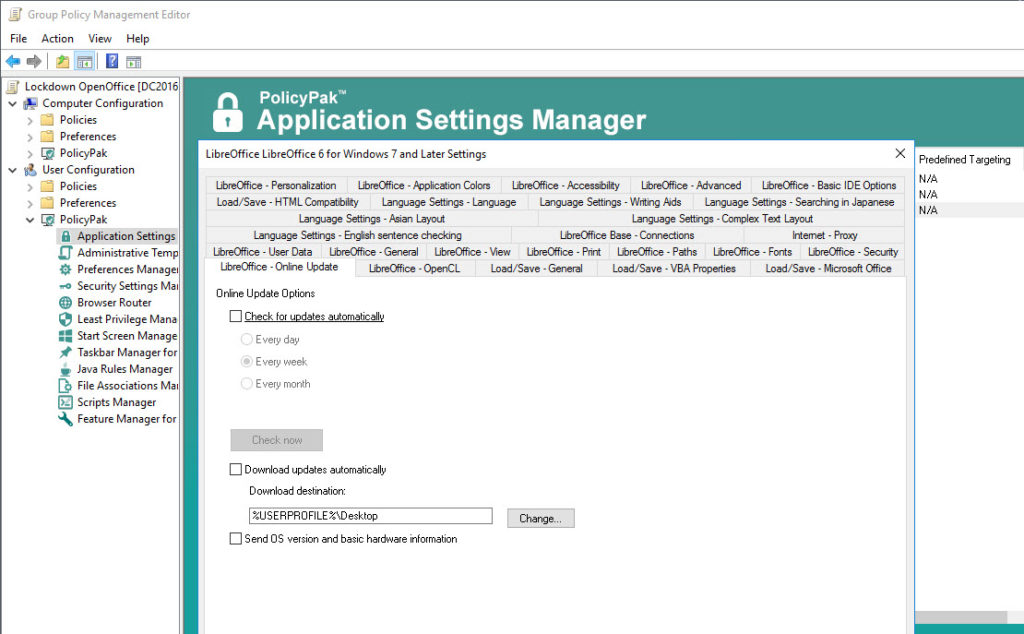Click the Predefined Targeting column header
The image size is (1024, 634).
pos(969,159)
